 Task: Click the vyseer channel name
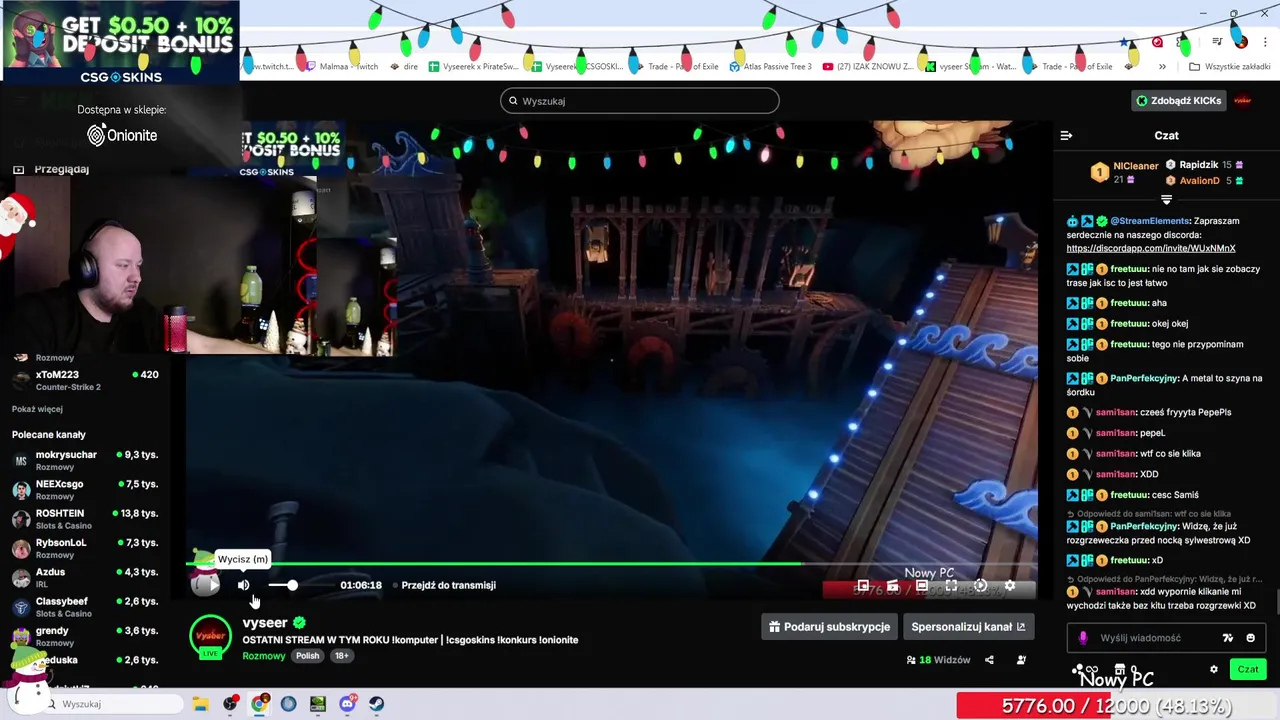tap(265, 622)
